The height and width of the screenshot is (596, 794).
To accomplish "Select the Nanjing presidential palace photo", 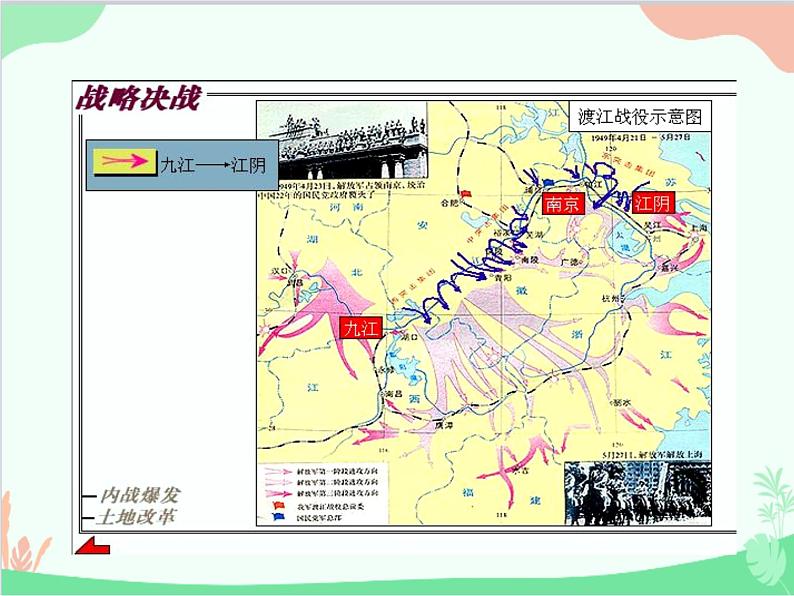I will 342,140.
